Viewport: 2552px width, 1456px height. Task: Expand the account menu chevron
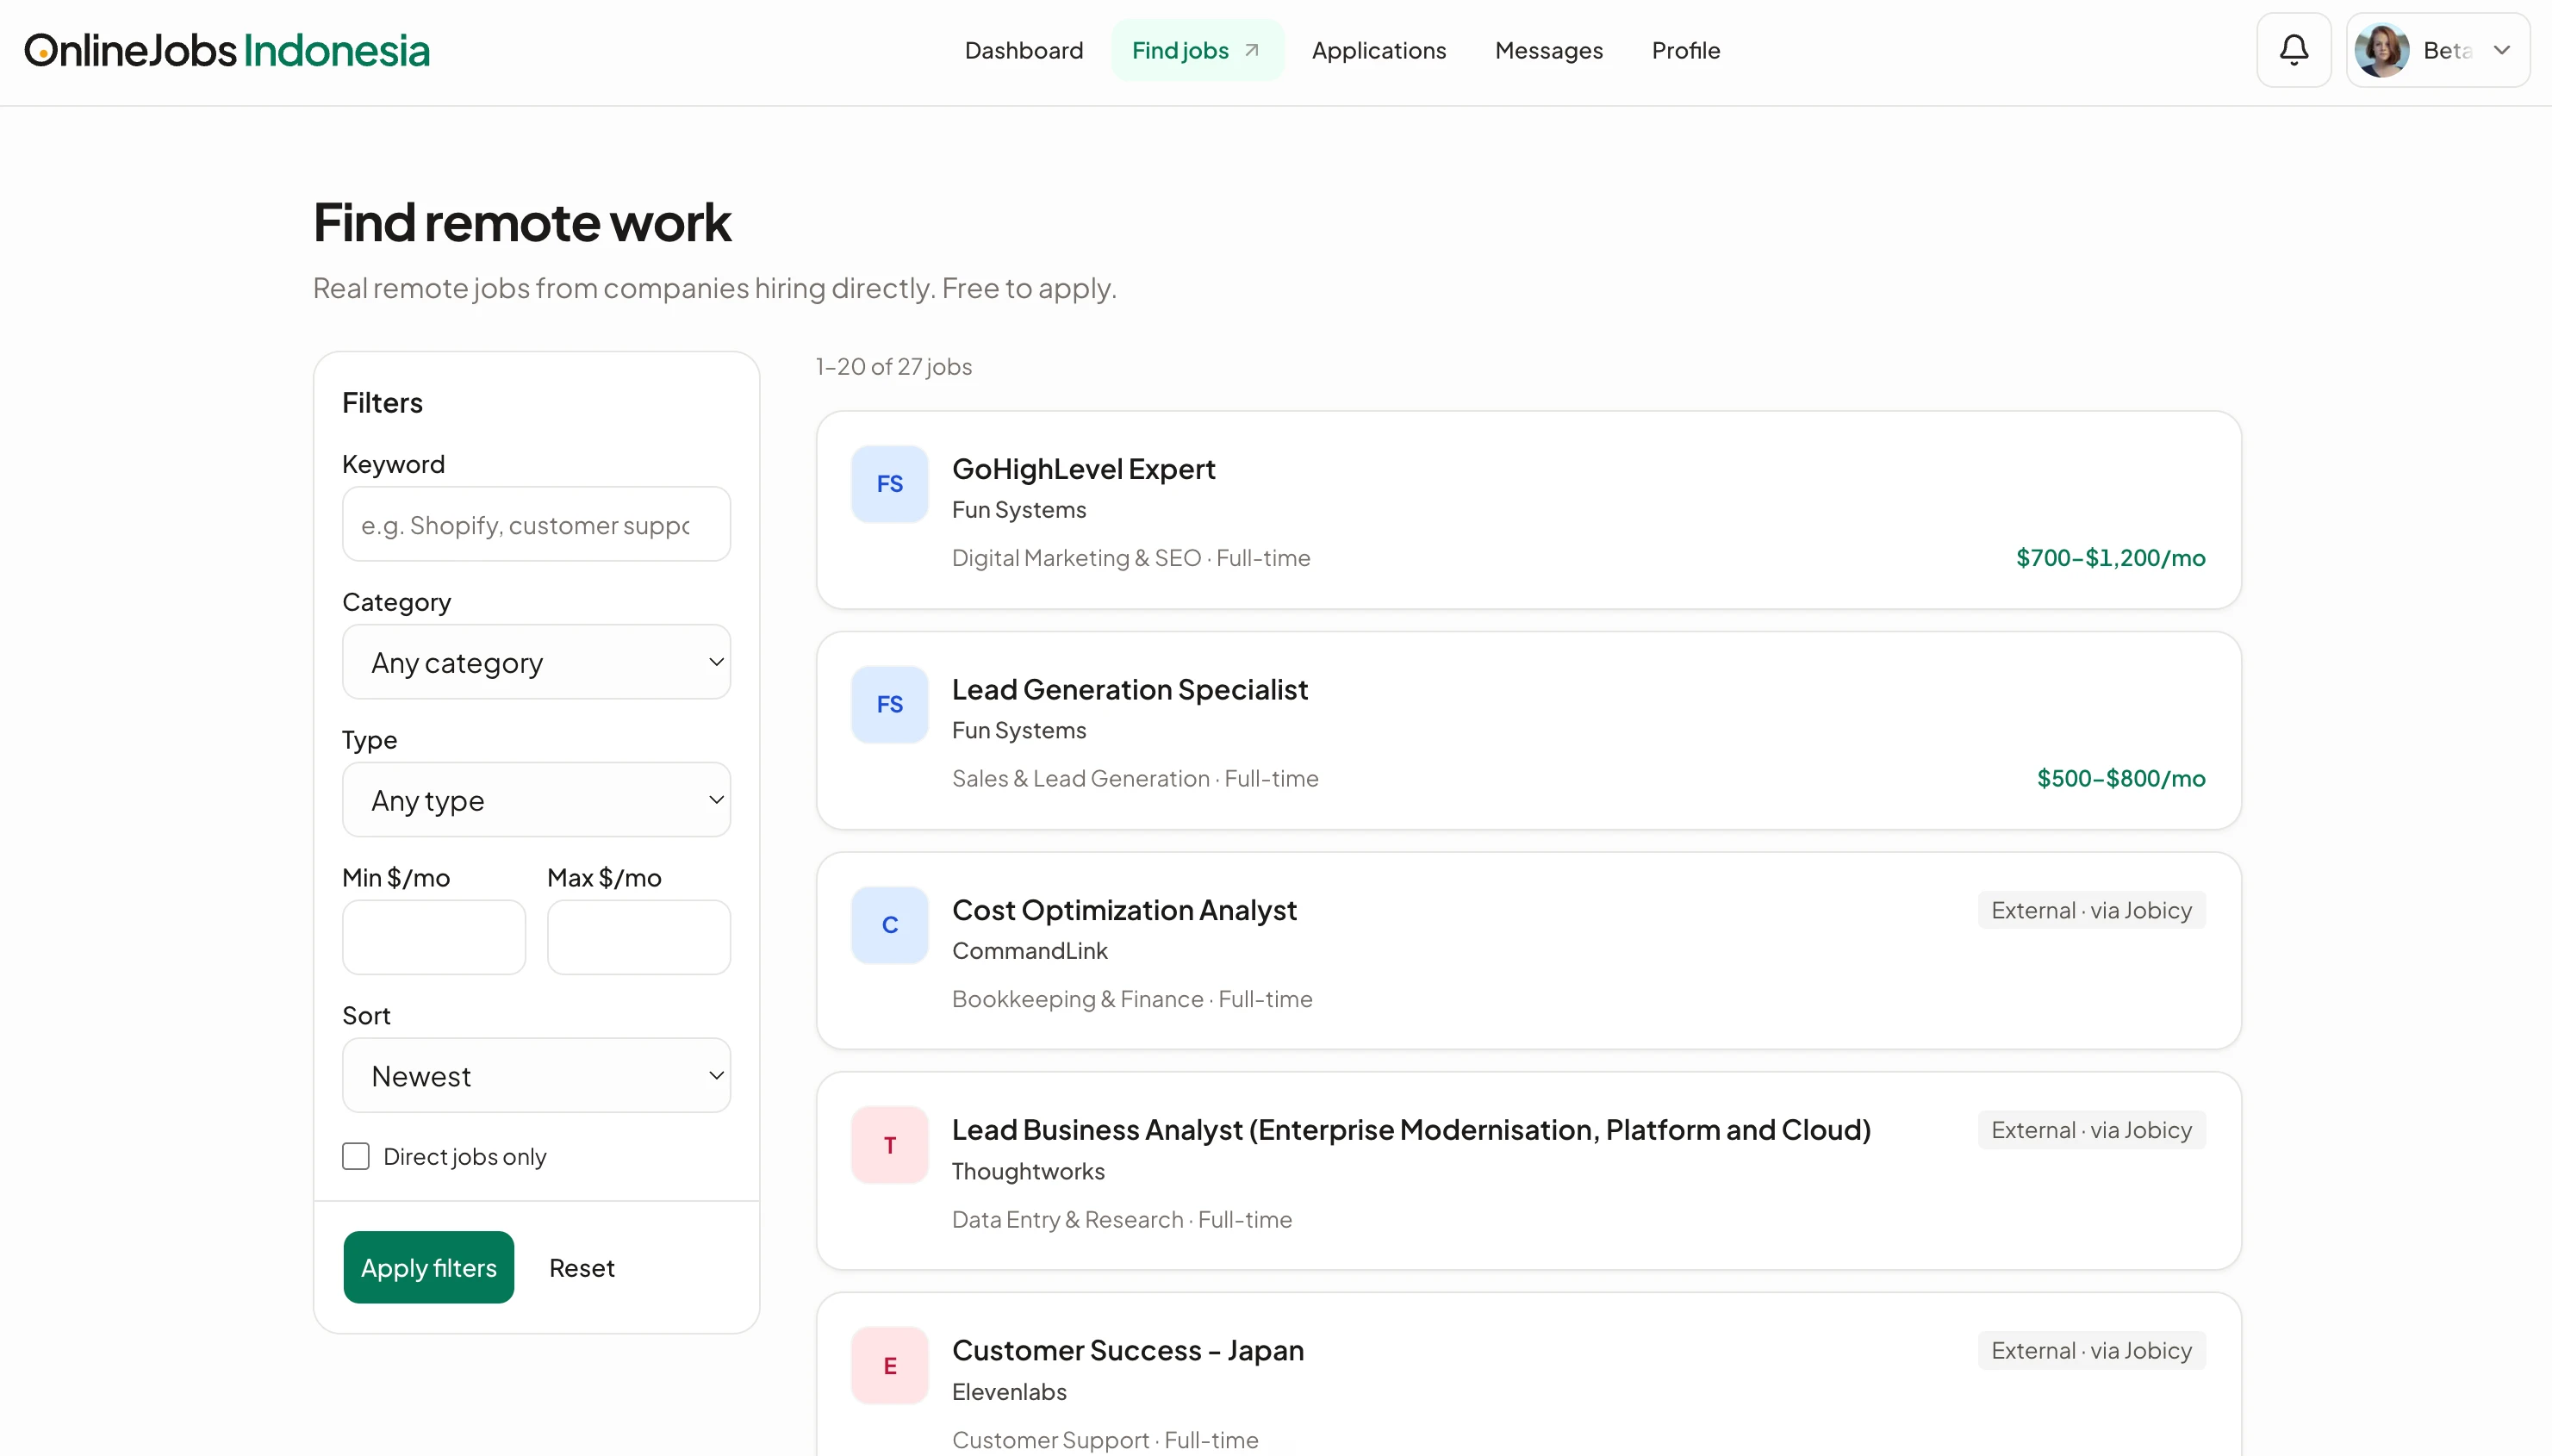[x=2501, y=50]
